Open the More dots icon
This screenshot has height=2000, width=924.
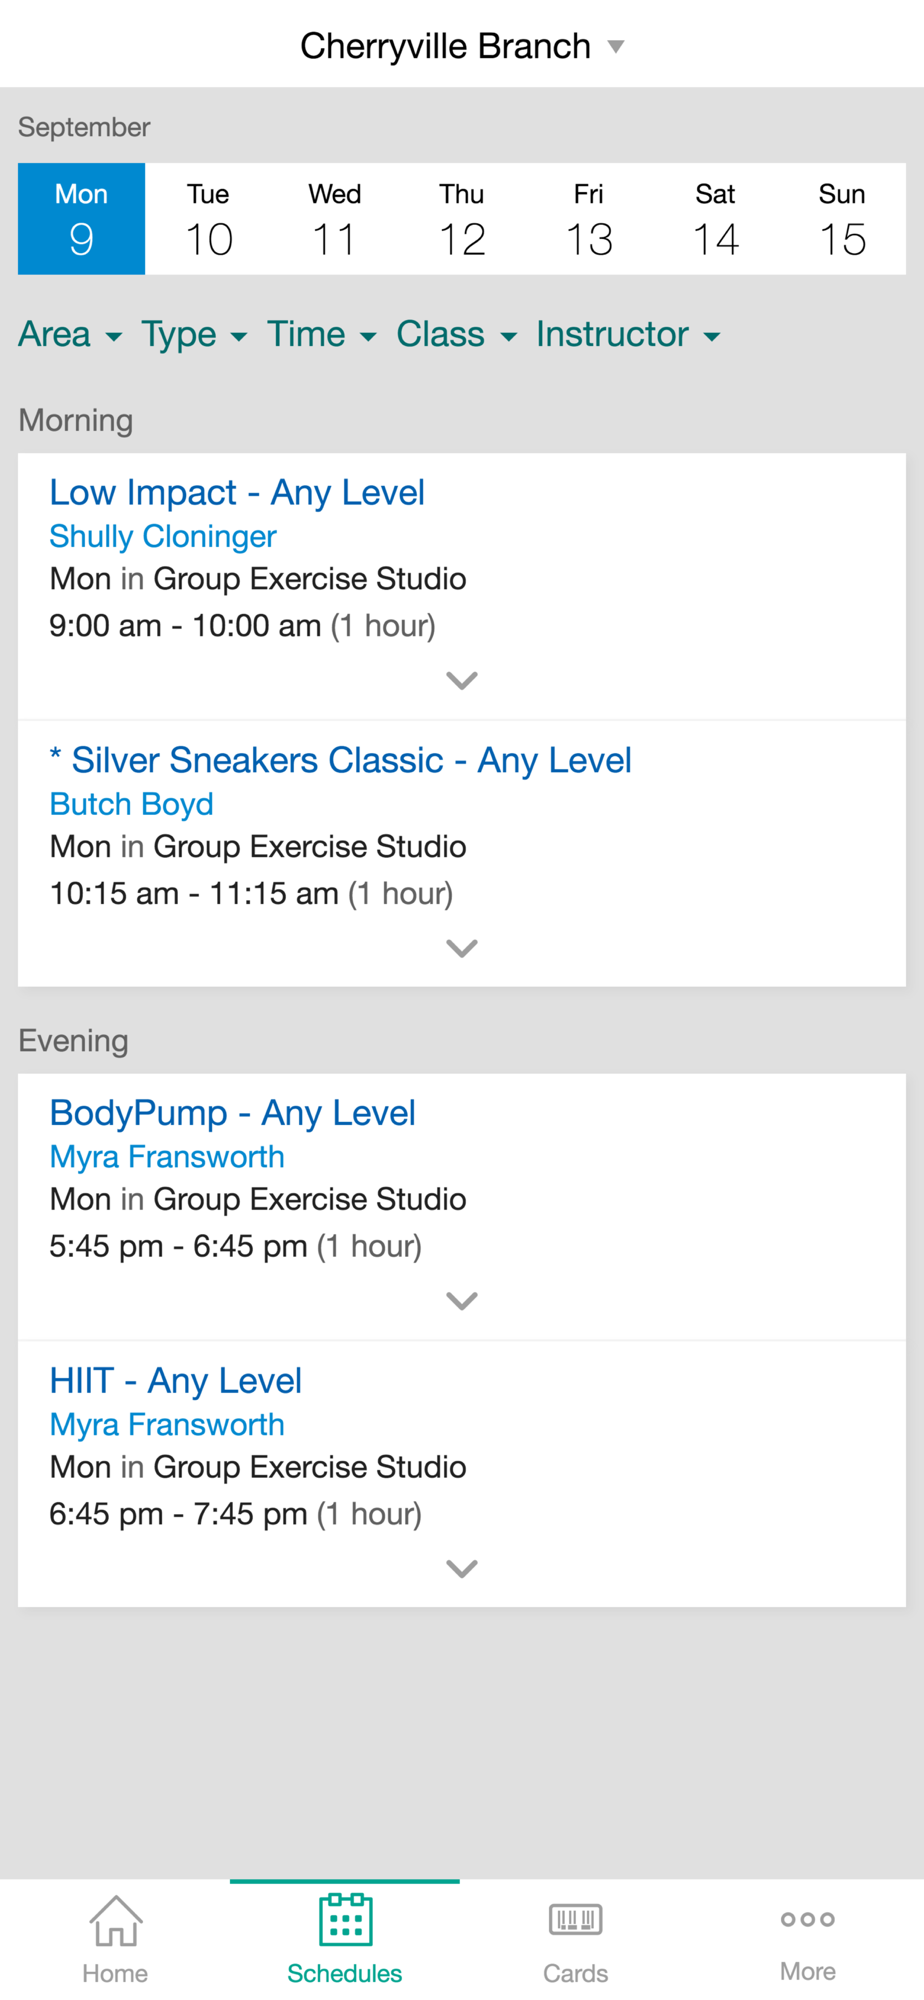[808, 1919]
